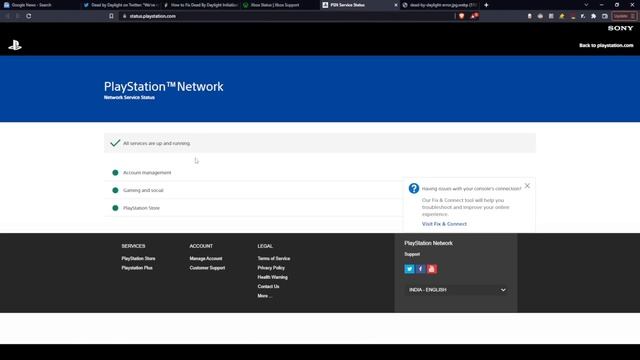Bookmark this page with the bookmark icon
Screen dimensions: 640x360
tap(111, 16)
